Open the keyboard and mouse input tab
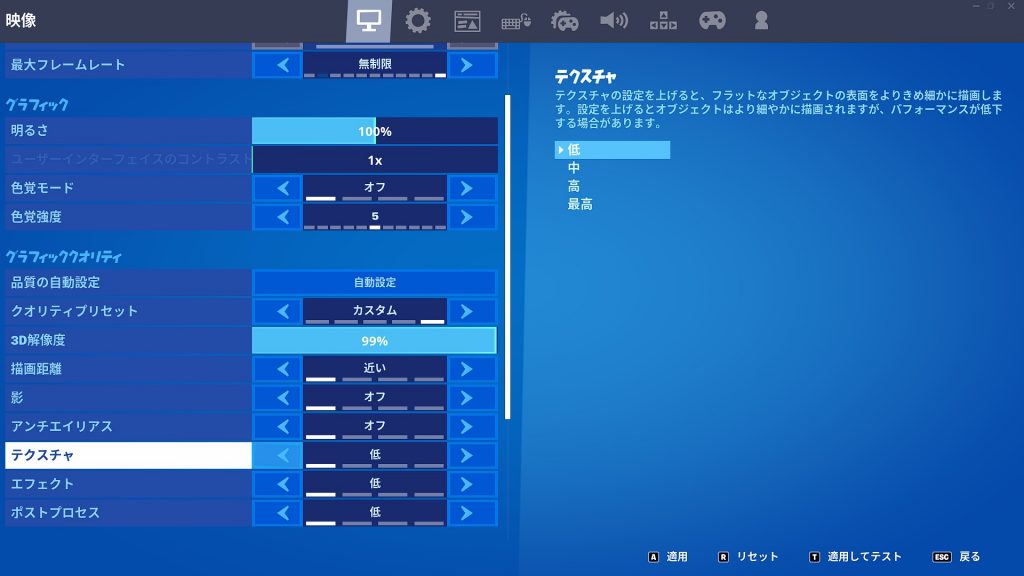The width and height of the screenshot is (1024, 576). [516, 21]
